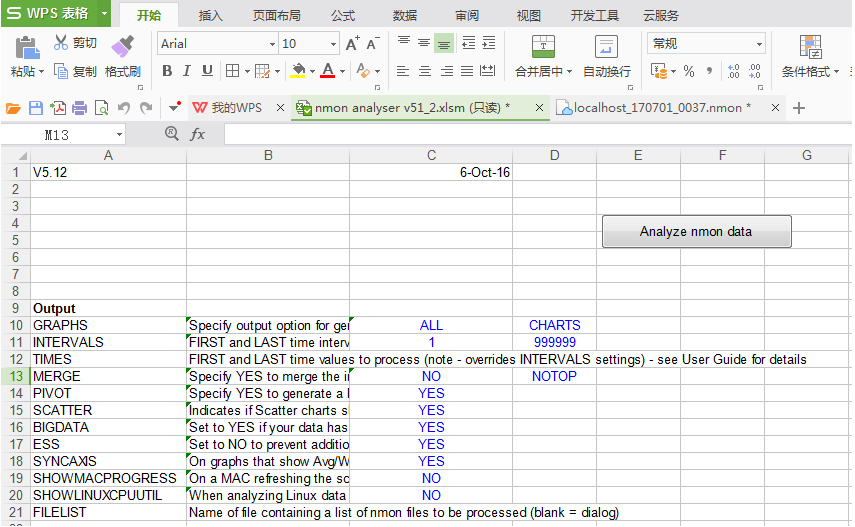
Task: Activate the Format Painter brush
Action: (122, 47)
